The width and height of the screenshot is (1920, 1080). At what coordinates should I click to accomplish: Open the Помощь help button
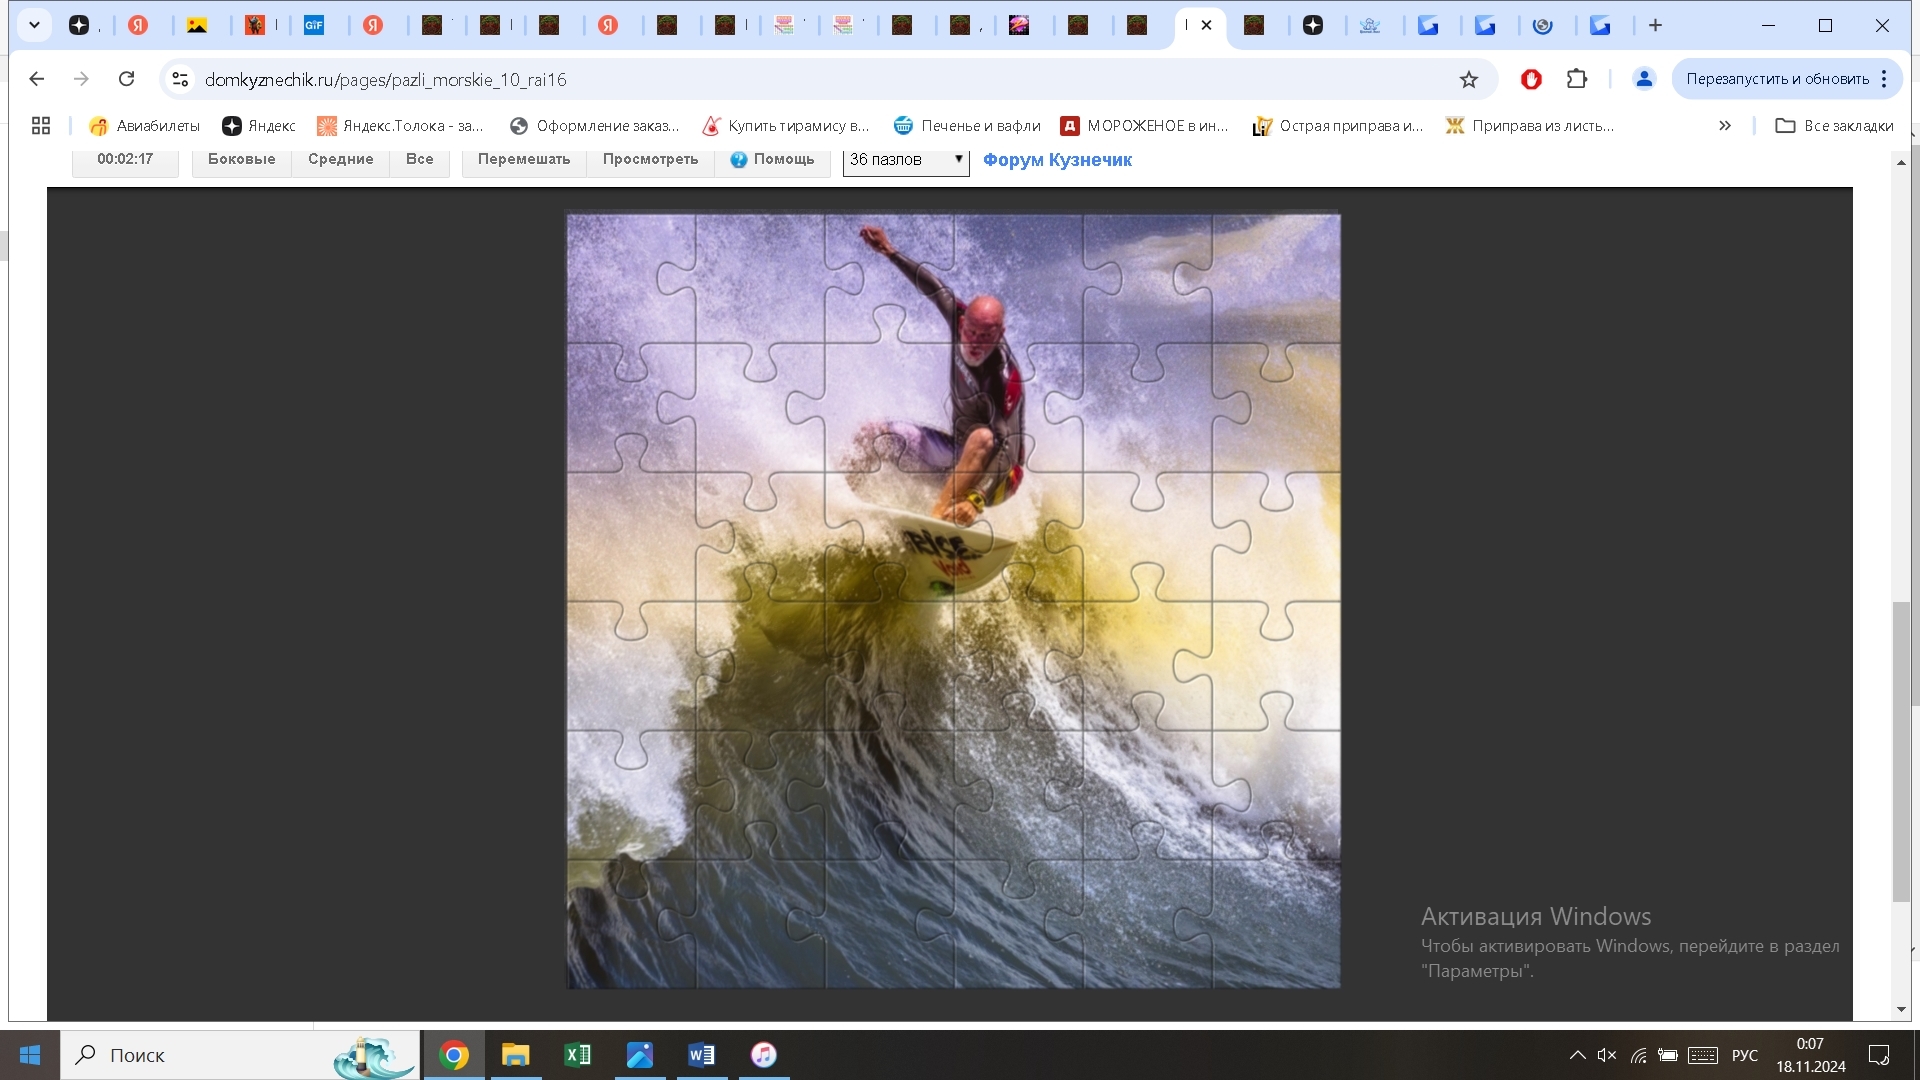point(772,159)
